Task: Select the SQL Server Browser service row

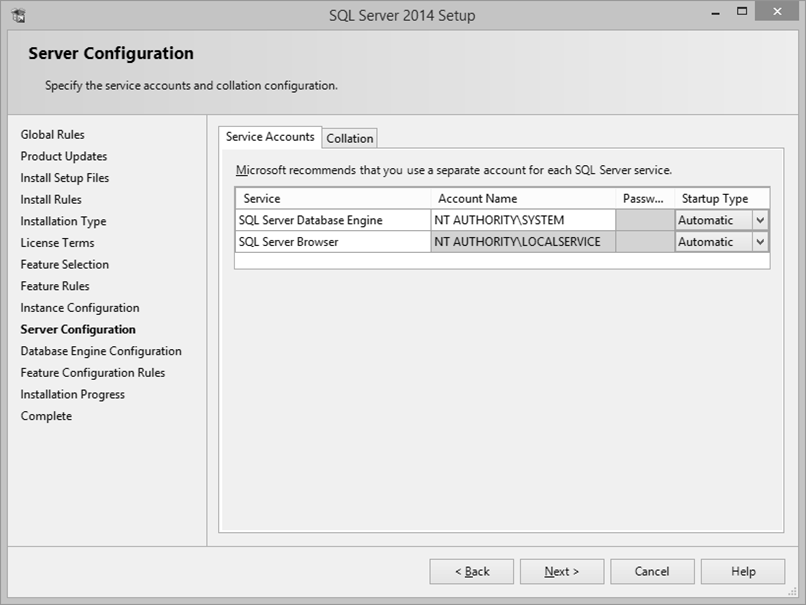Action: click(330, 241)
